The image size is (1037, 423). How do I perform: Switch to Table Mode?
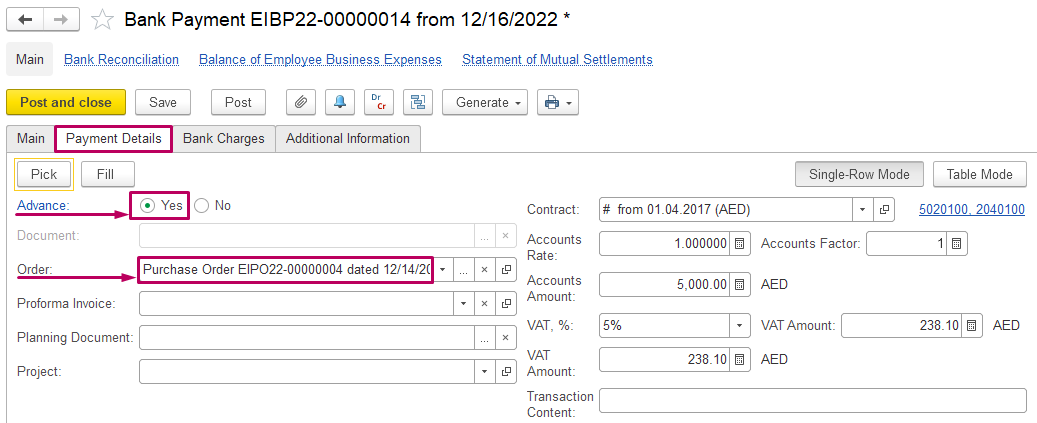coord(980,174)
